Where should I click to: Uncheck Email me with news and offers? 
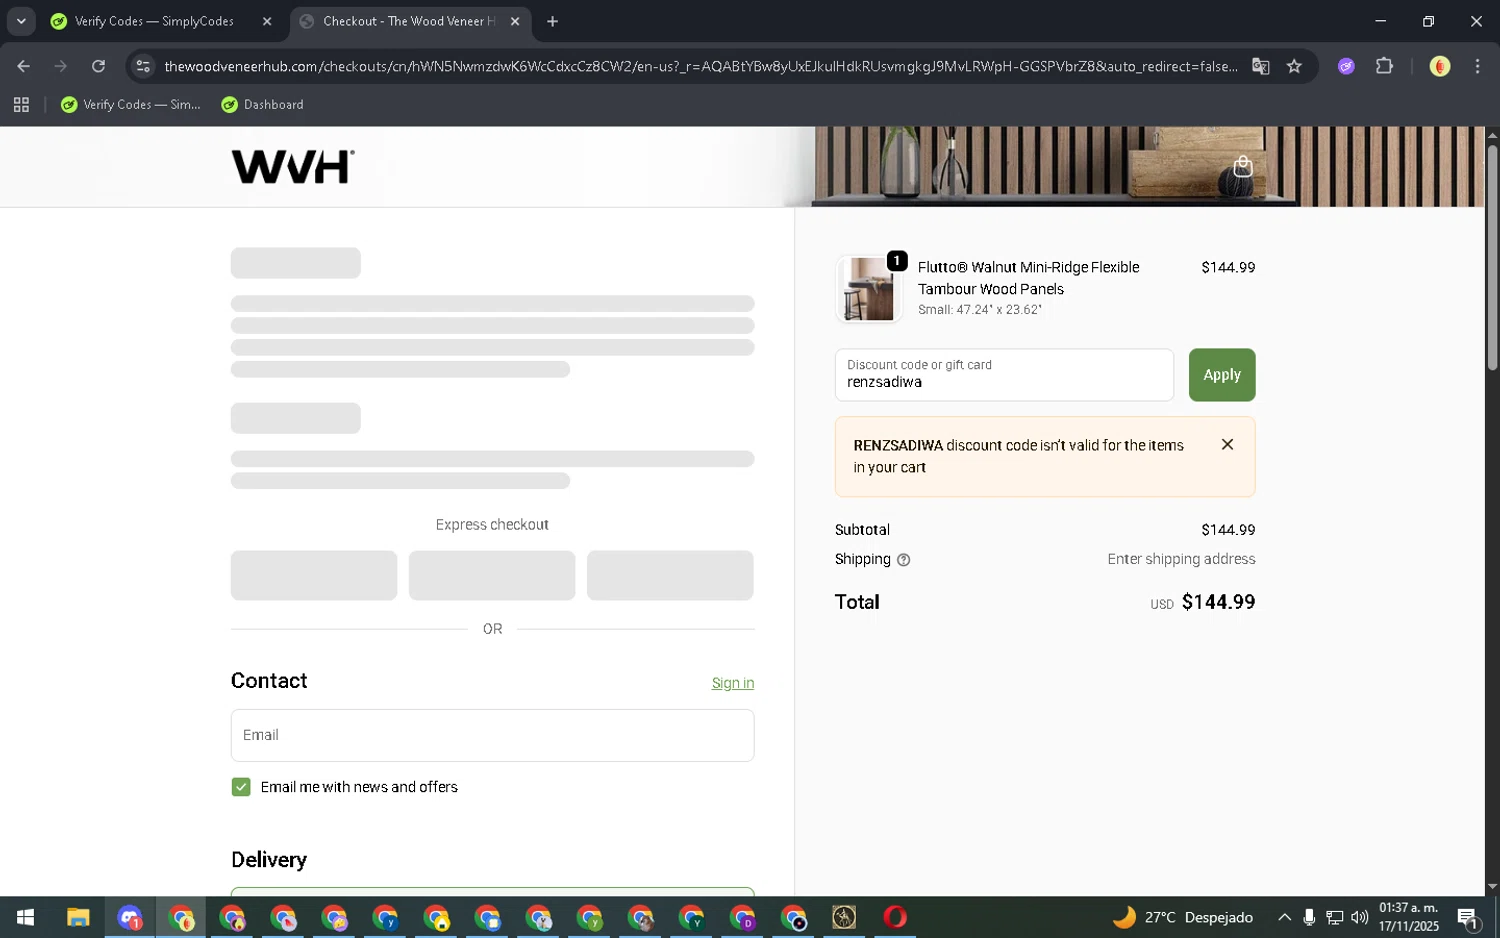(x=241, y=787)
